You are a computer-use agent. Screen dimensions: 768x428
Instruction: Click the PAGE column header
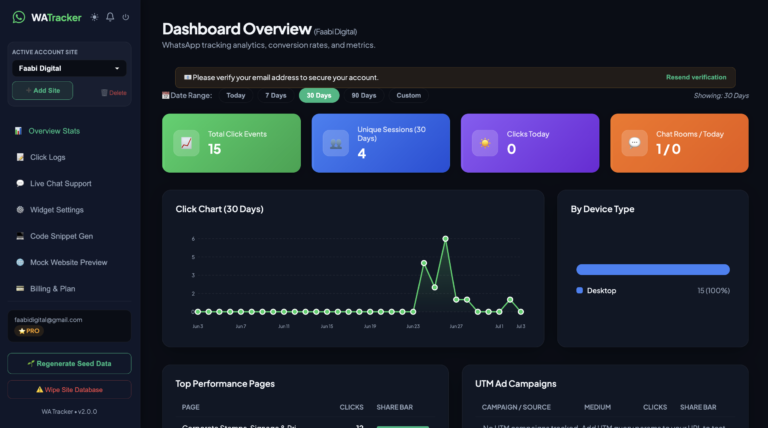[x=191, y=407]
